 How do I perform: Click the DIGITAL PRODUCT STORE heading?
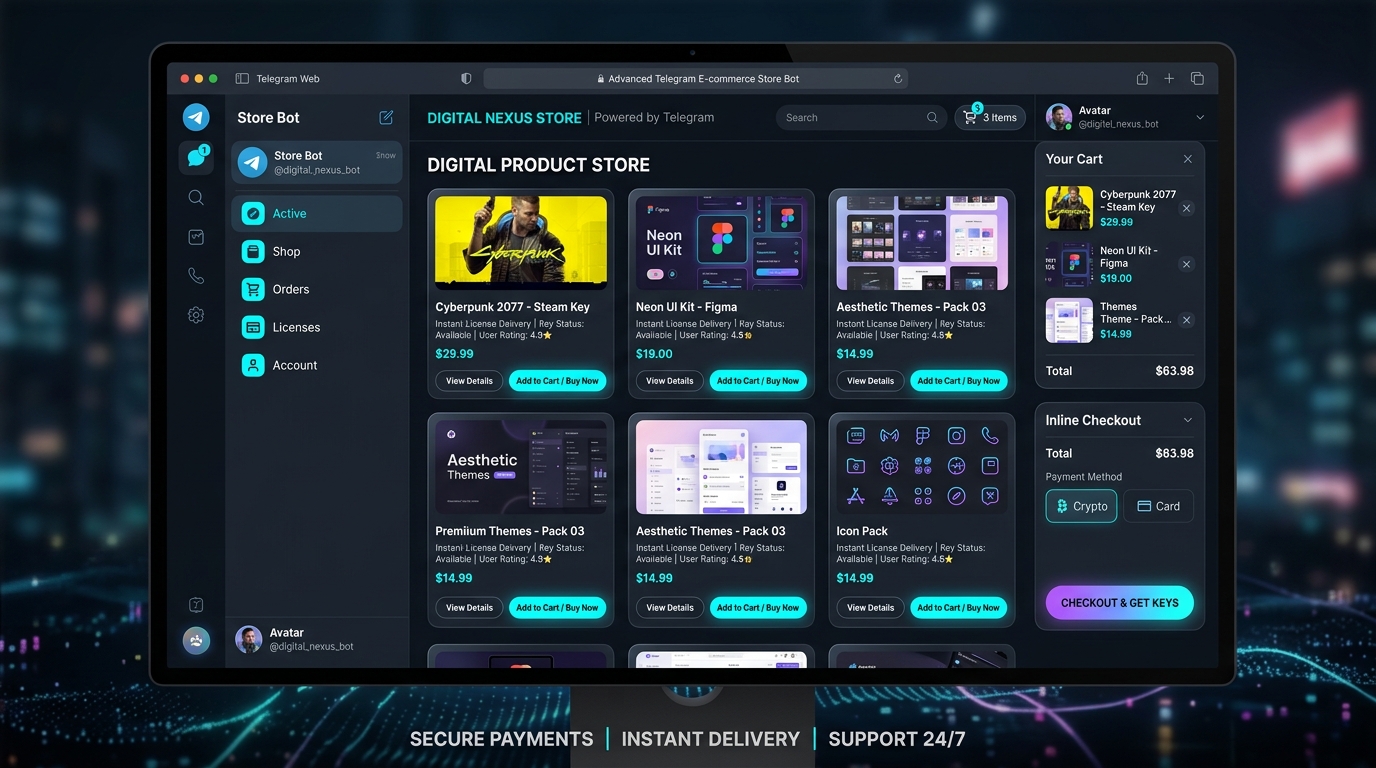click(x=538, y=165)
